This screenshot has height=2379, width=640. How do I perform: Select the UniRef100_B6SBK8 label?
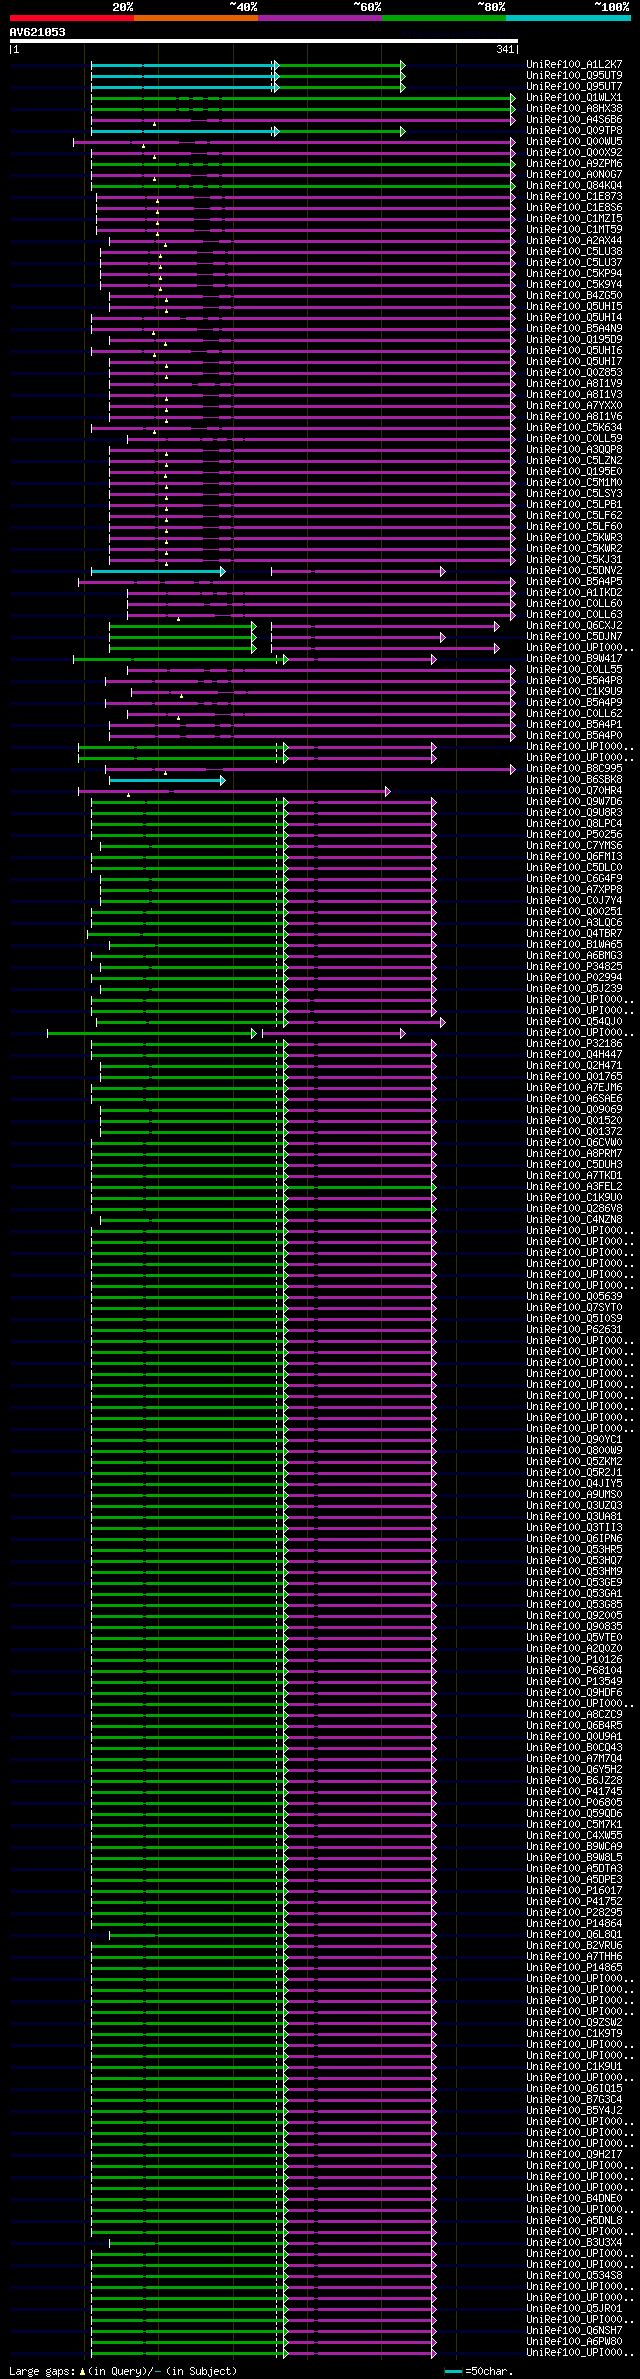click(x=574, y=780)
